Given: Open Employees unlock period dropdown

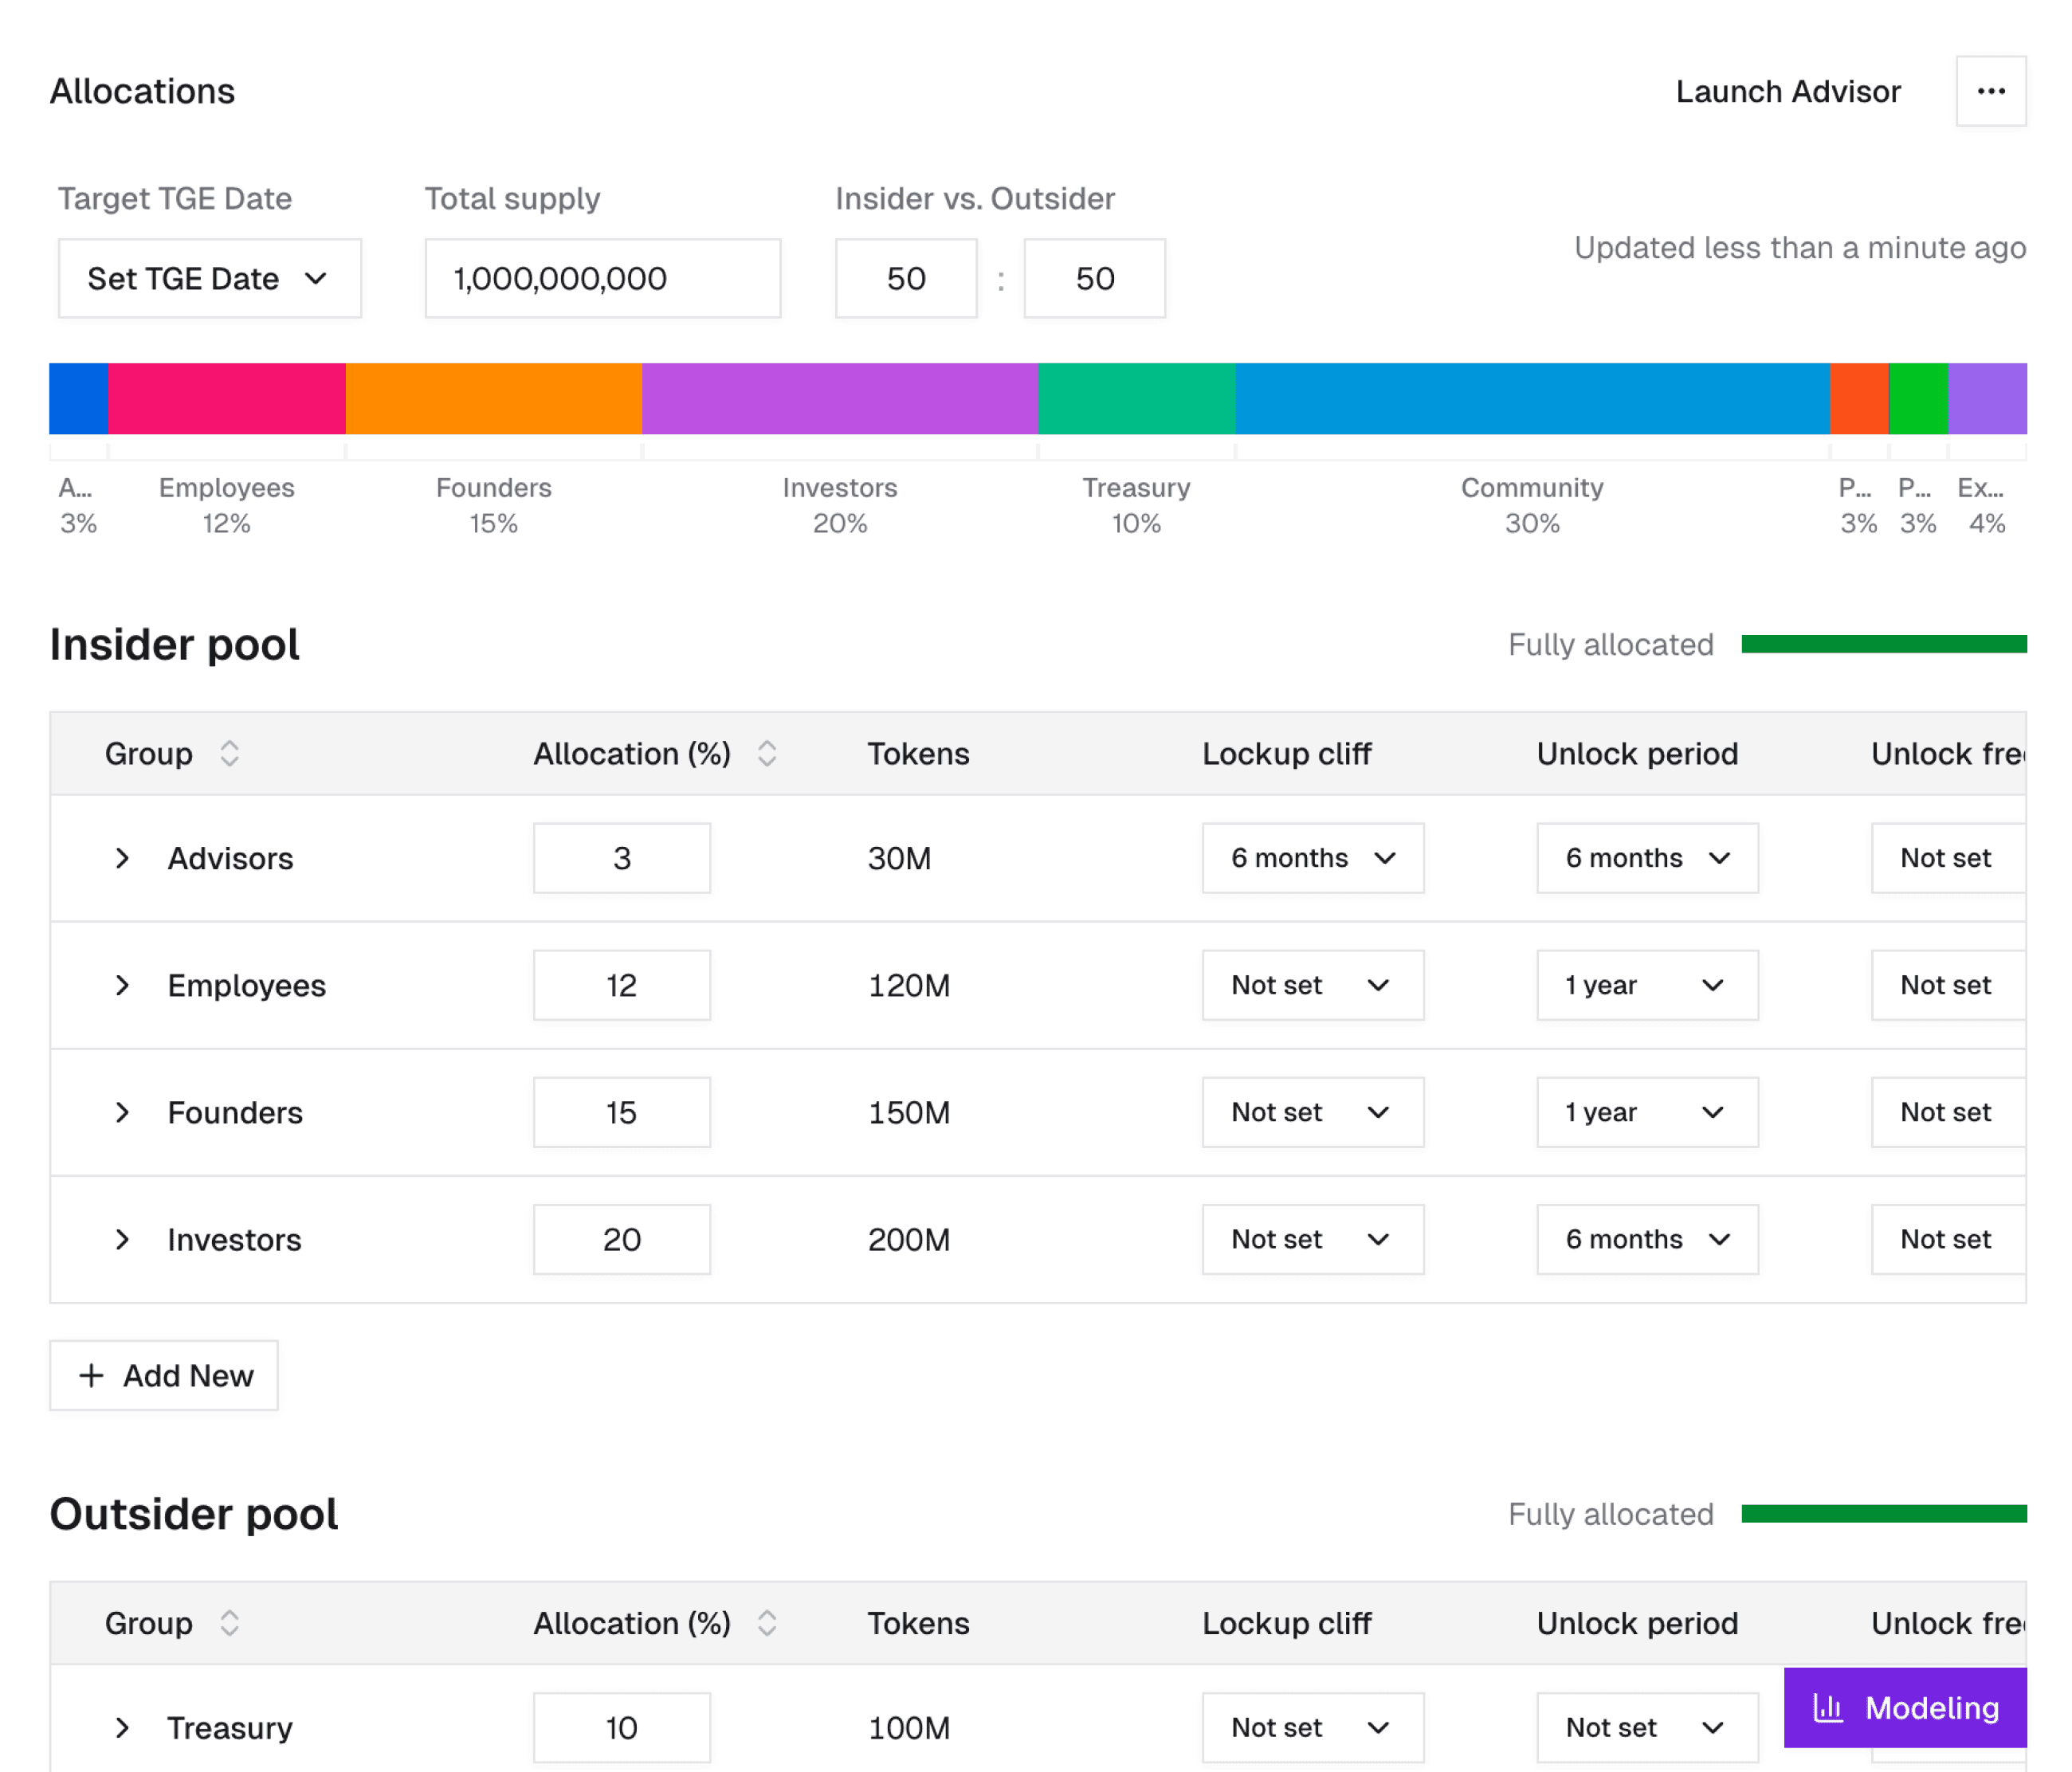Looking at the screenshot, I should (x=1646, y=985).
